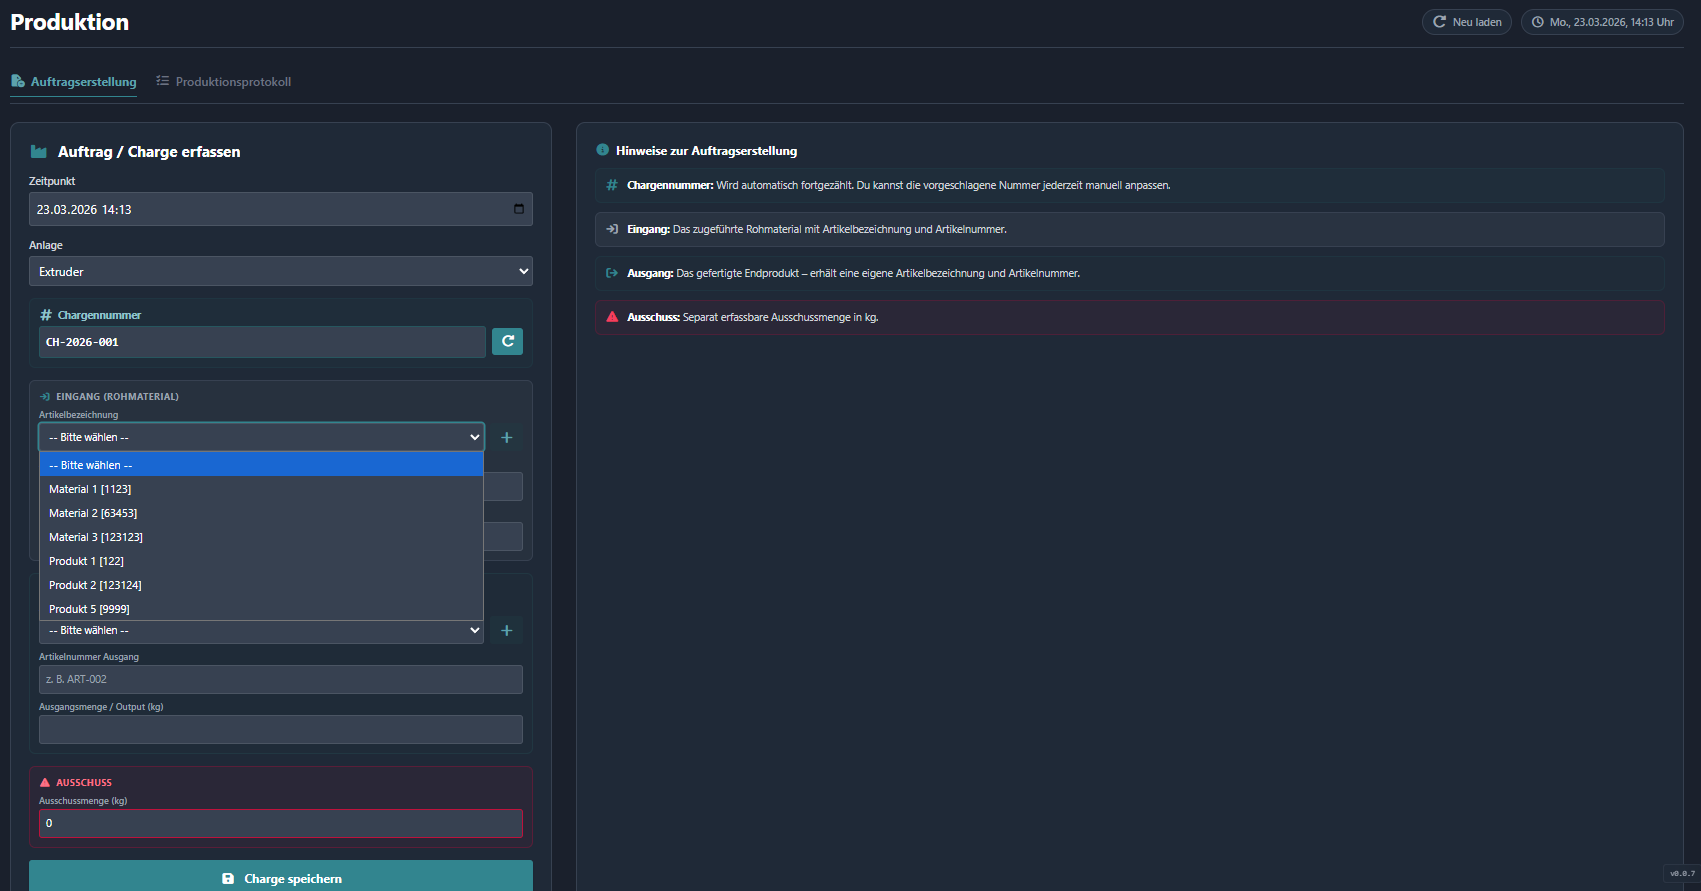This screenshot has width=1701, height=891.
Task: Click the info icon next to Hinweise heading
Action: [602, 150]
